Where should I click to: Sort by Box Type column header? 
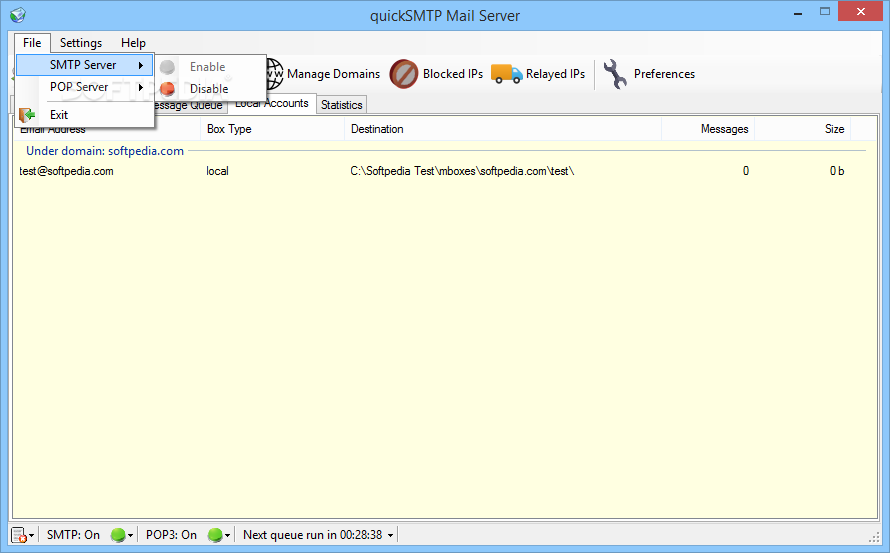[x=272, y=129]
